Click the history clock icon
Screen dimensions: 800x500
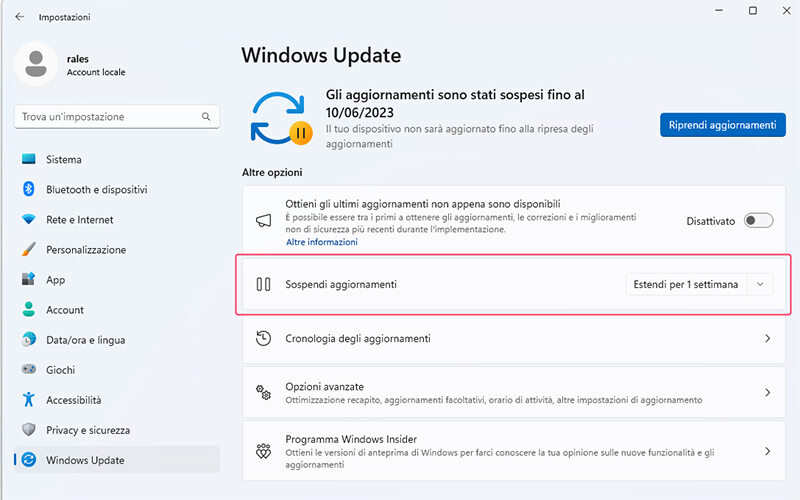(x=263, y=338)
